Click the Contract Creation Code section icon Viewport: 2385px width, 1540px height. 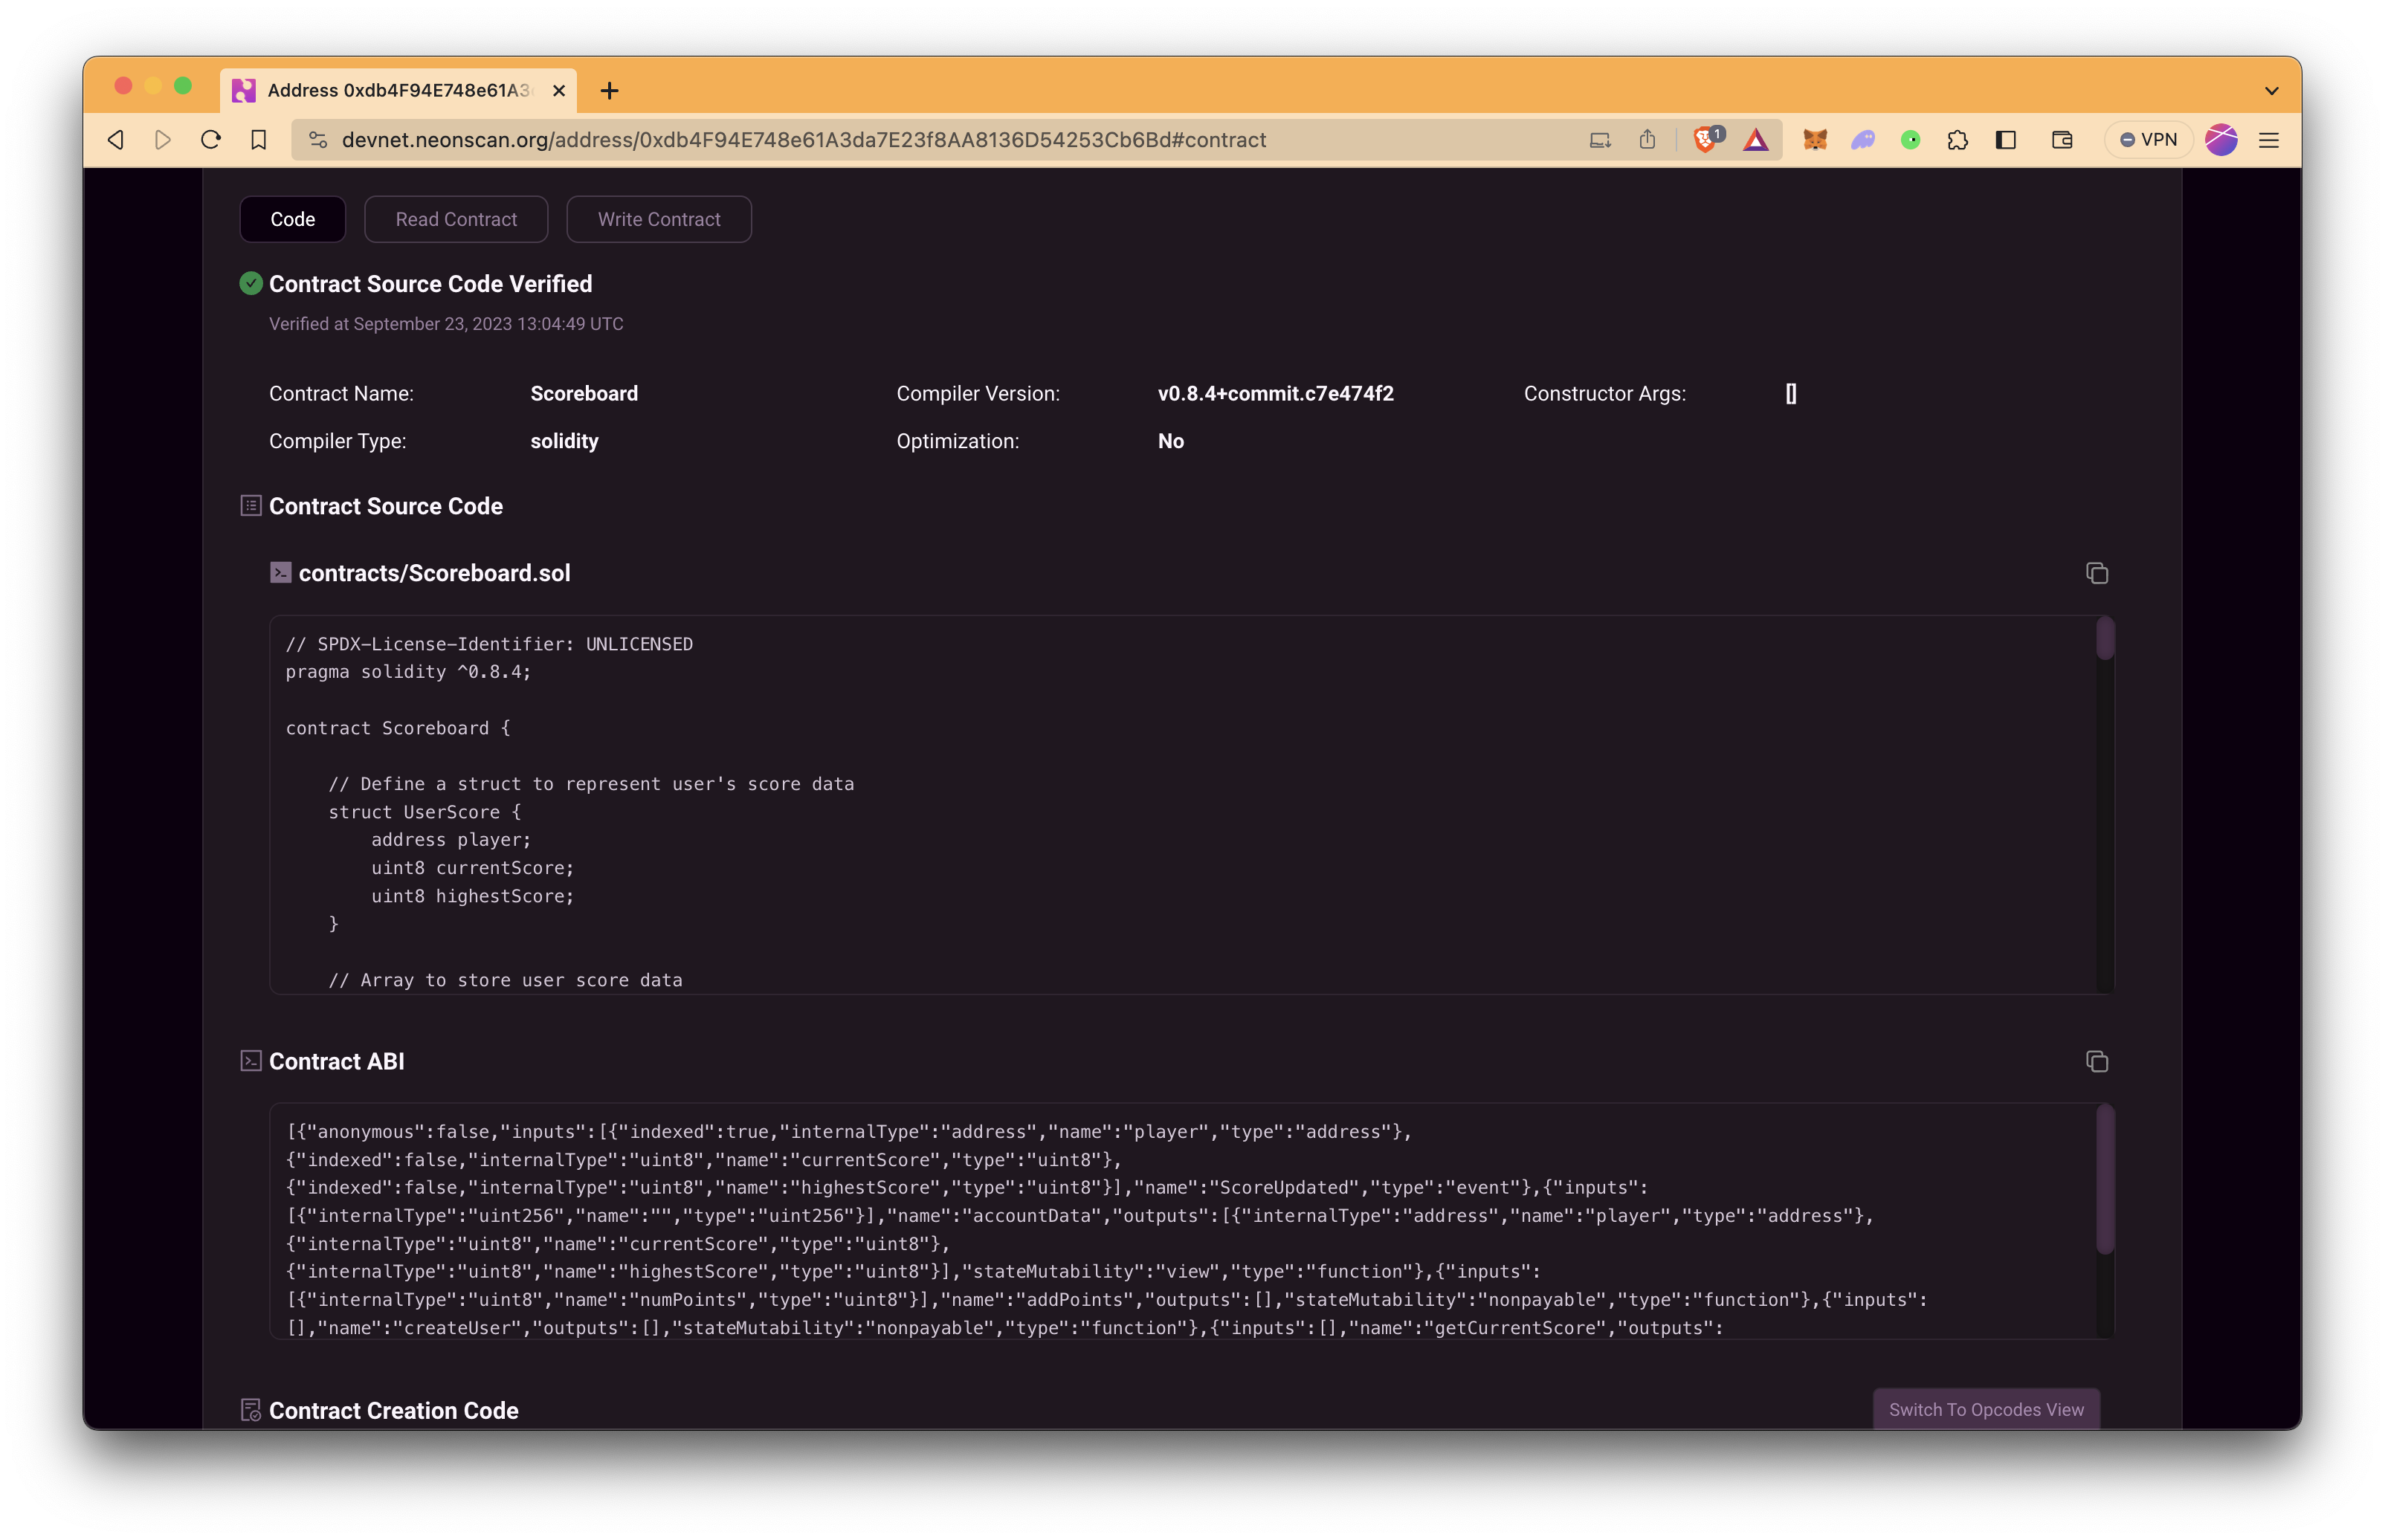click(x=251, y=1410)
